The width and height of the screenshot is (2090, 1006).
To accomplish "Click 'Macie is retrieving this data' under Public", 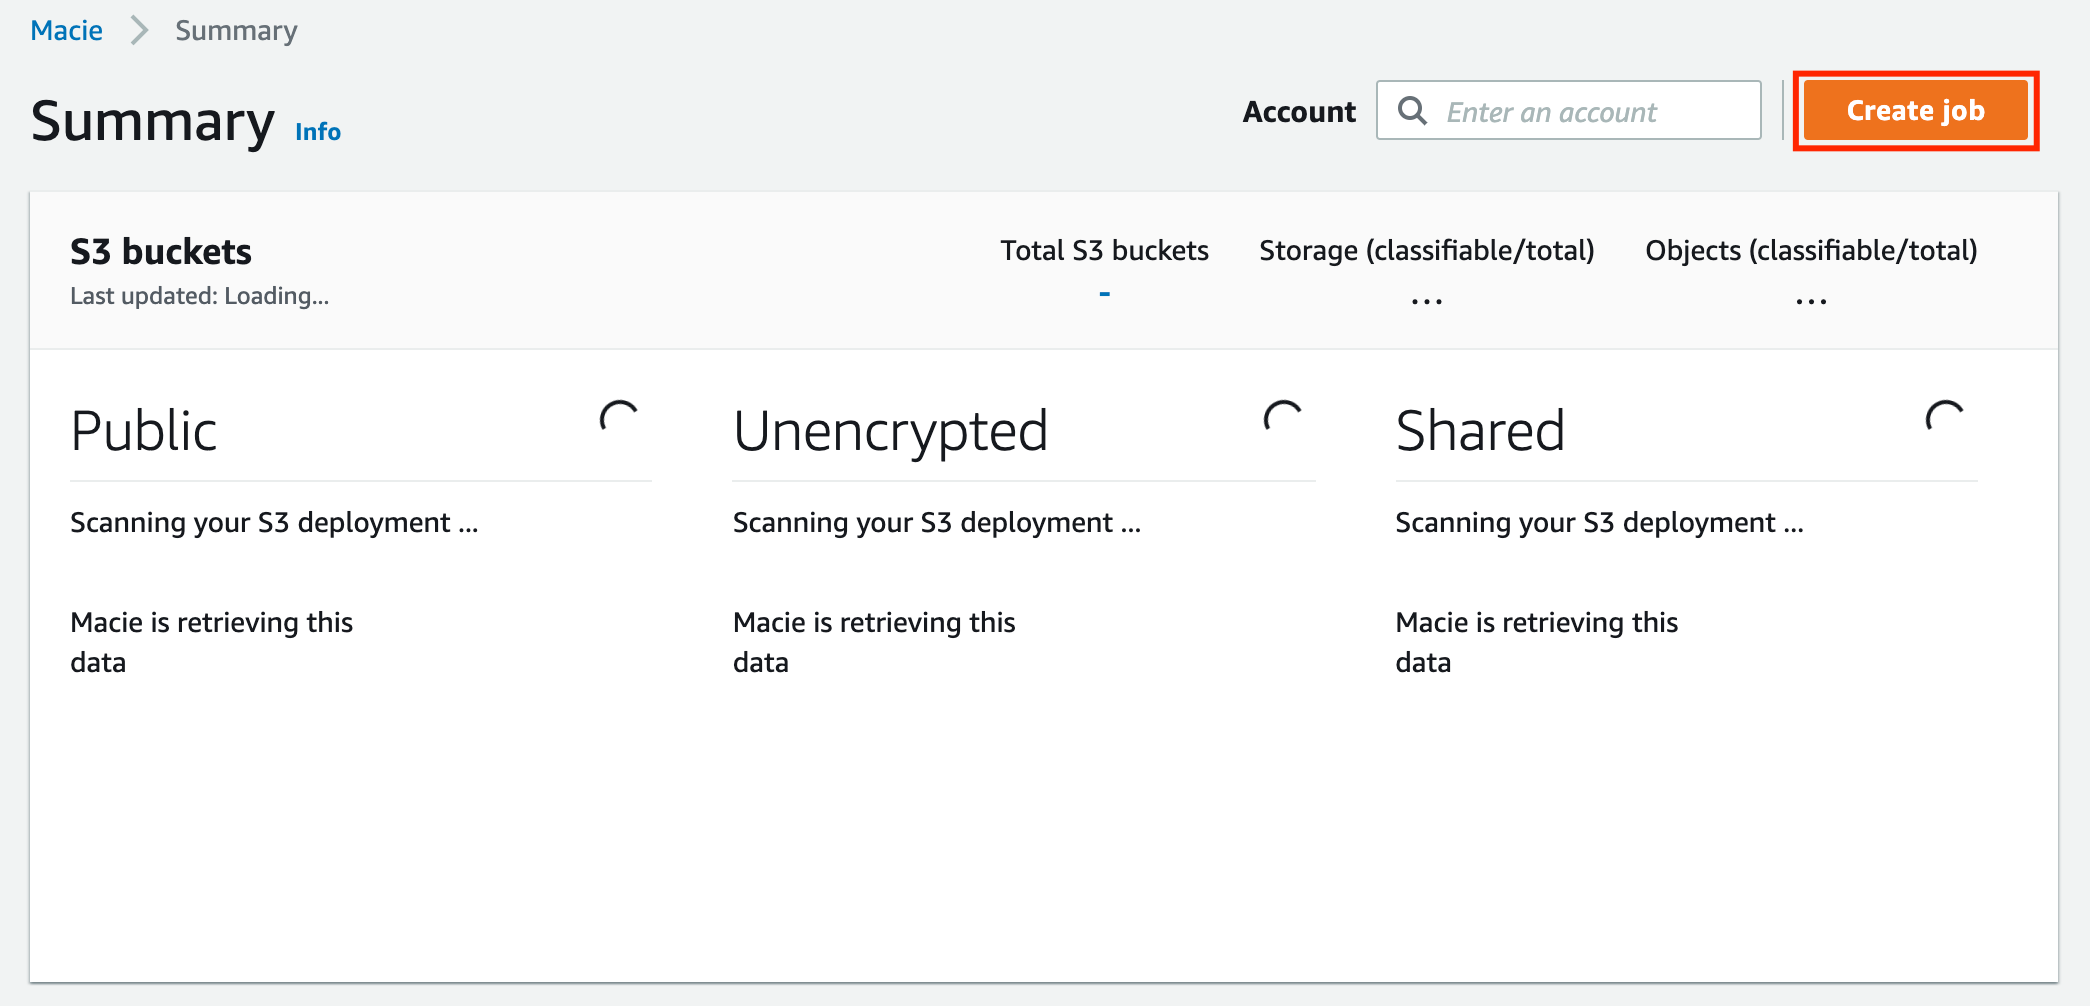I will 211,642.
